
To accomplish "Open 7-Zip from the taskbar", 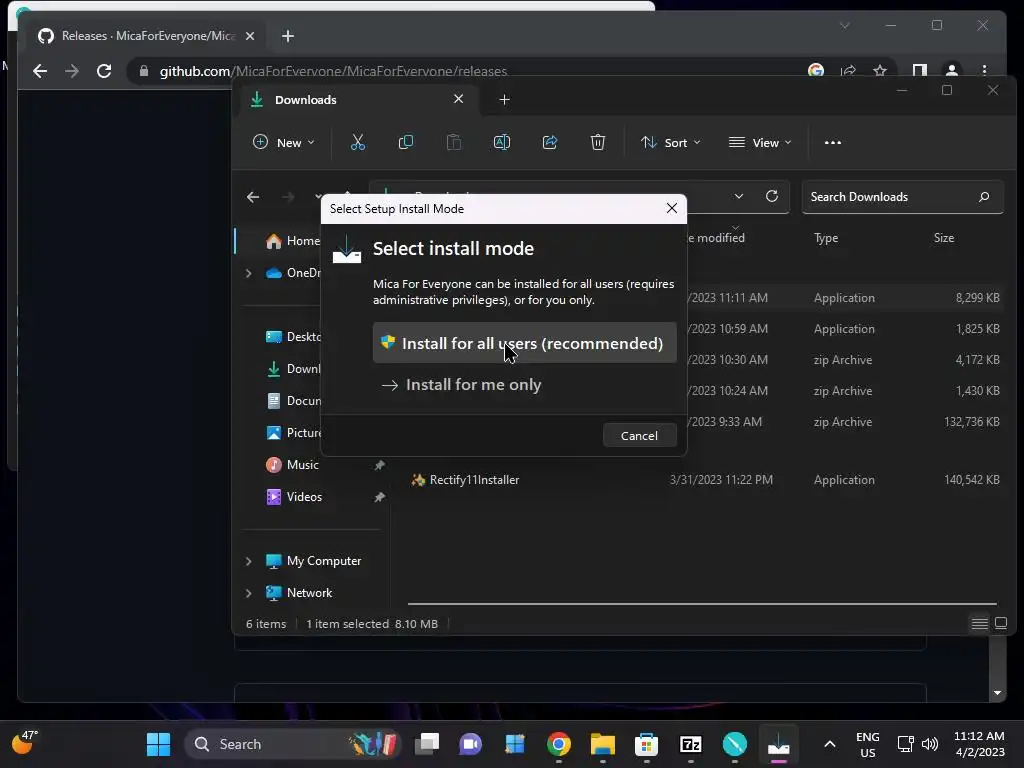I will click(690, 744).
